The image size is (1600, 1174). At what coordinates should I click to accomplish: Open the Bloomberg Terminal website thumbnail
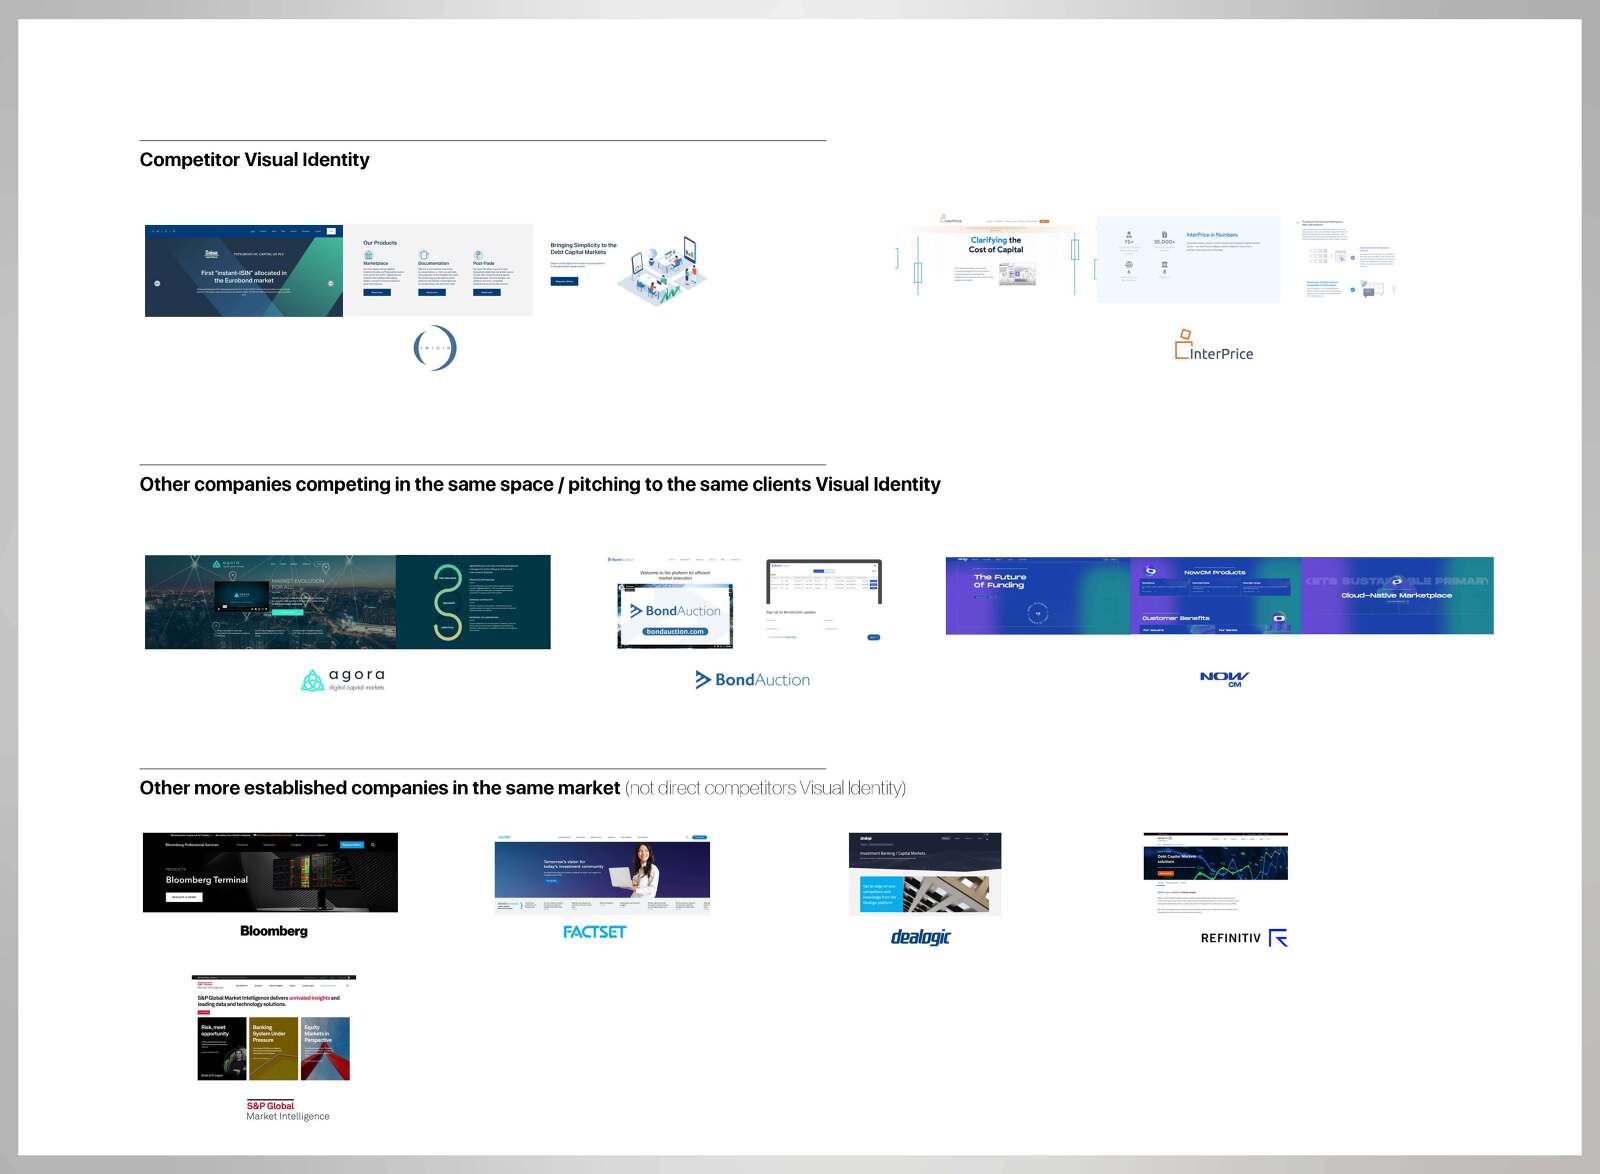click(x=270, y=872)
